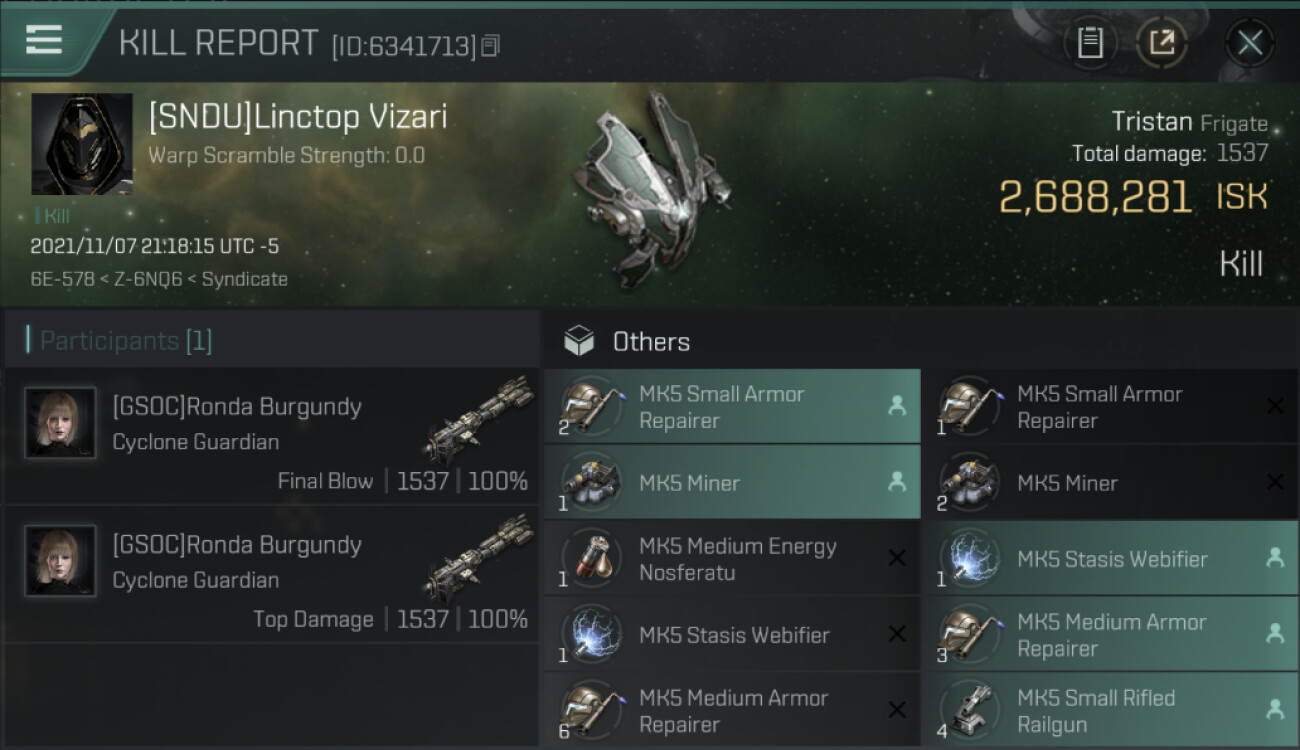This screenshot has width=1300, height=750.
Task: Click Linctop Vizari's pilot portrait
Action: click(x=82, y=144)
